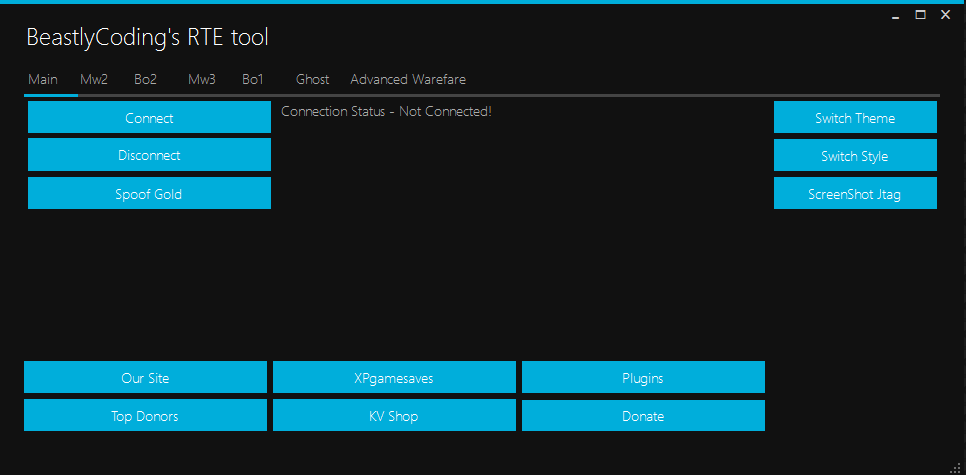Open the KV Shop

coord(394,416)
